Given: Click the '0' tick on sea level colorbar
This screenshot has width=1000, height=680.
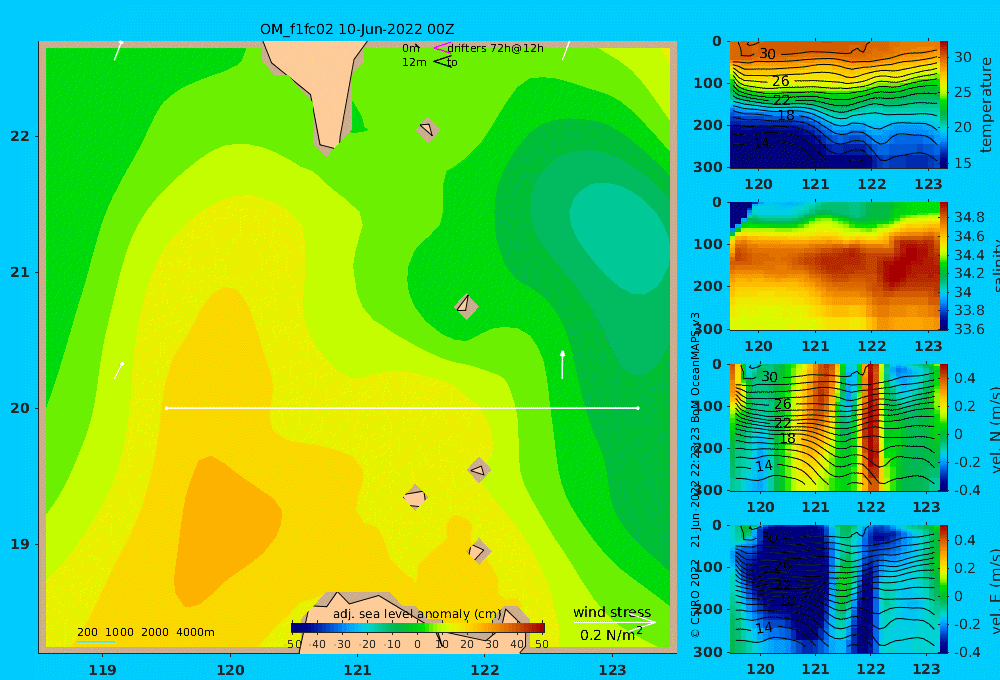Looking at the screenshot, I should 417,644.
